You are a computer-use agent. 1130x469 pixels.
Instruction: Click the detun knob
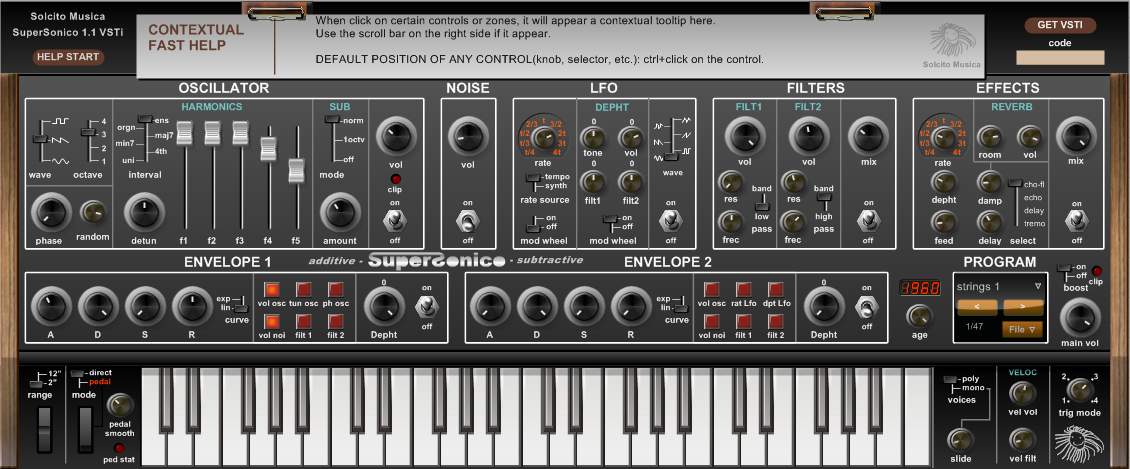(x=143, y=212)
